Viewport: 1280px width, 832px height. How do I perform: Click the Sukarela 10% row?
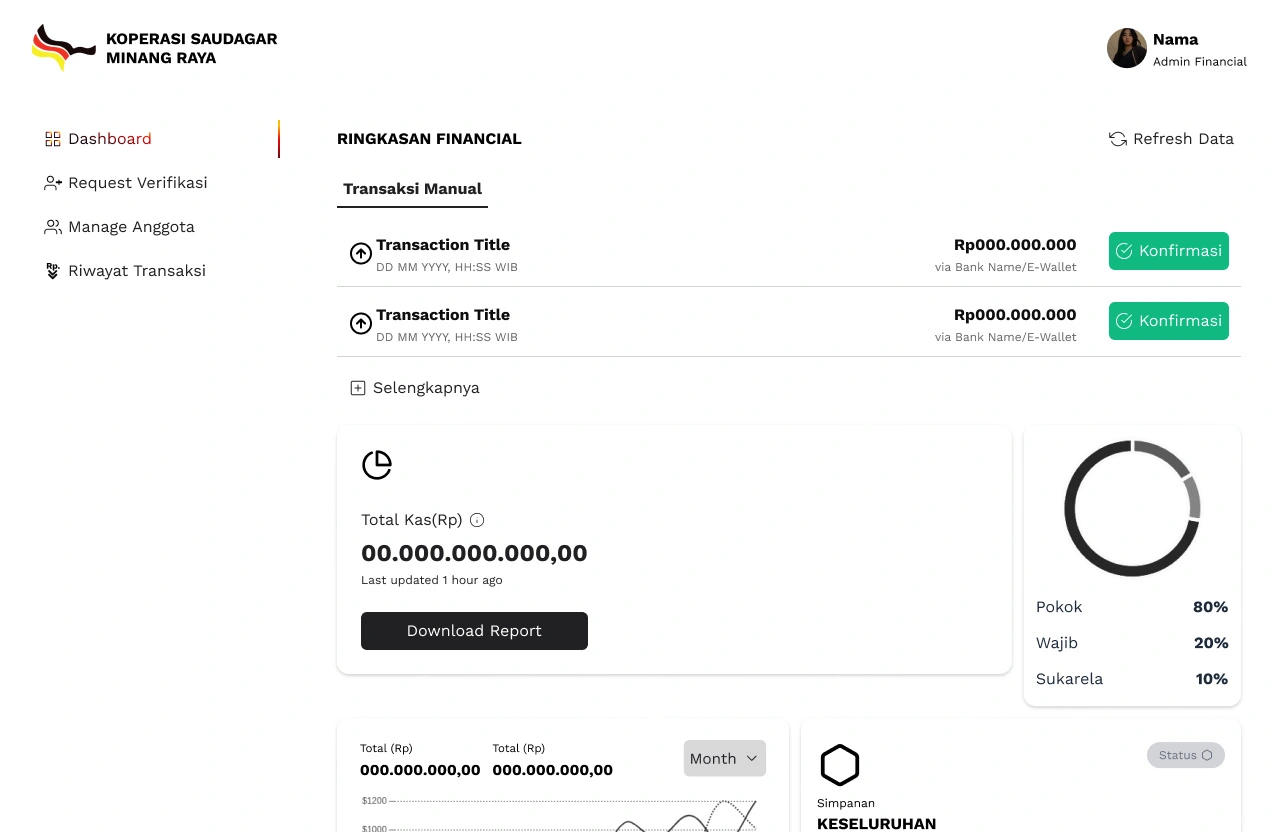[x=1132, y=679]
